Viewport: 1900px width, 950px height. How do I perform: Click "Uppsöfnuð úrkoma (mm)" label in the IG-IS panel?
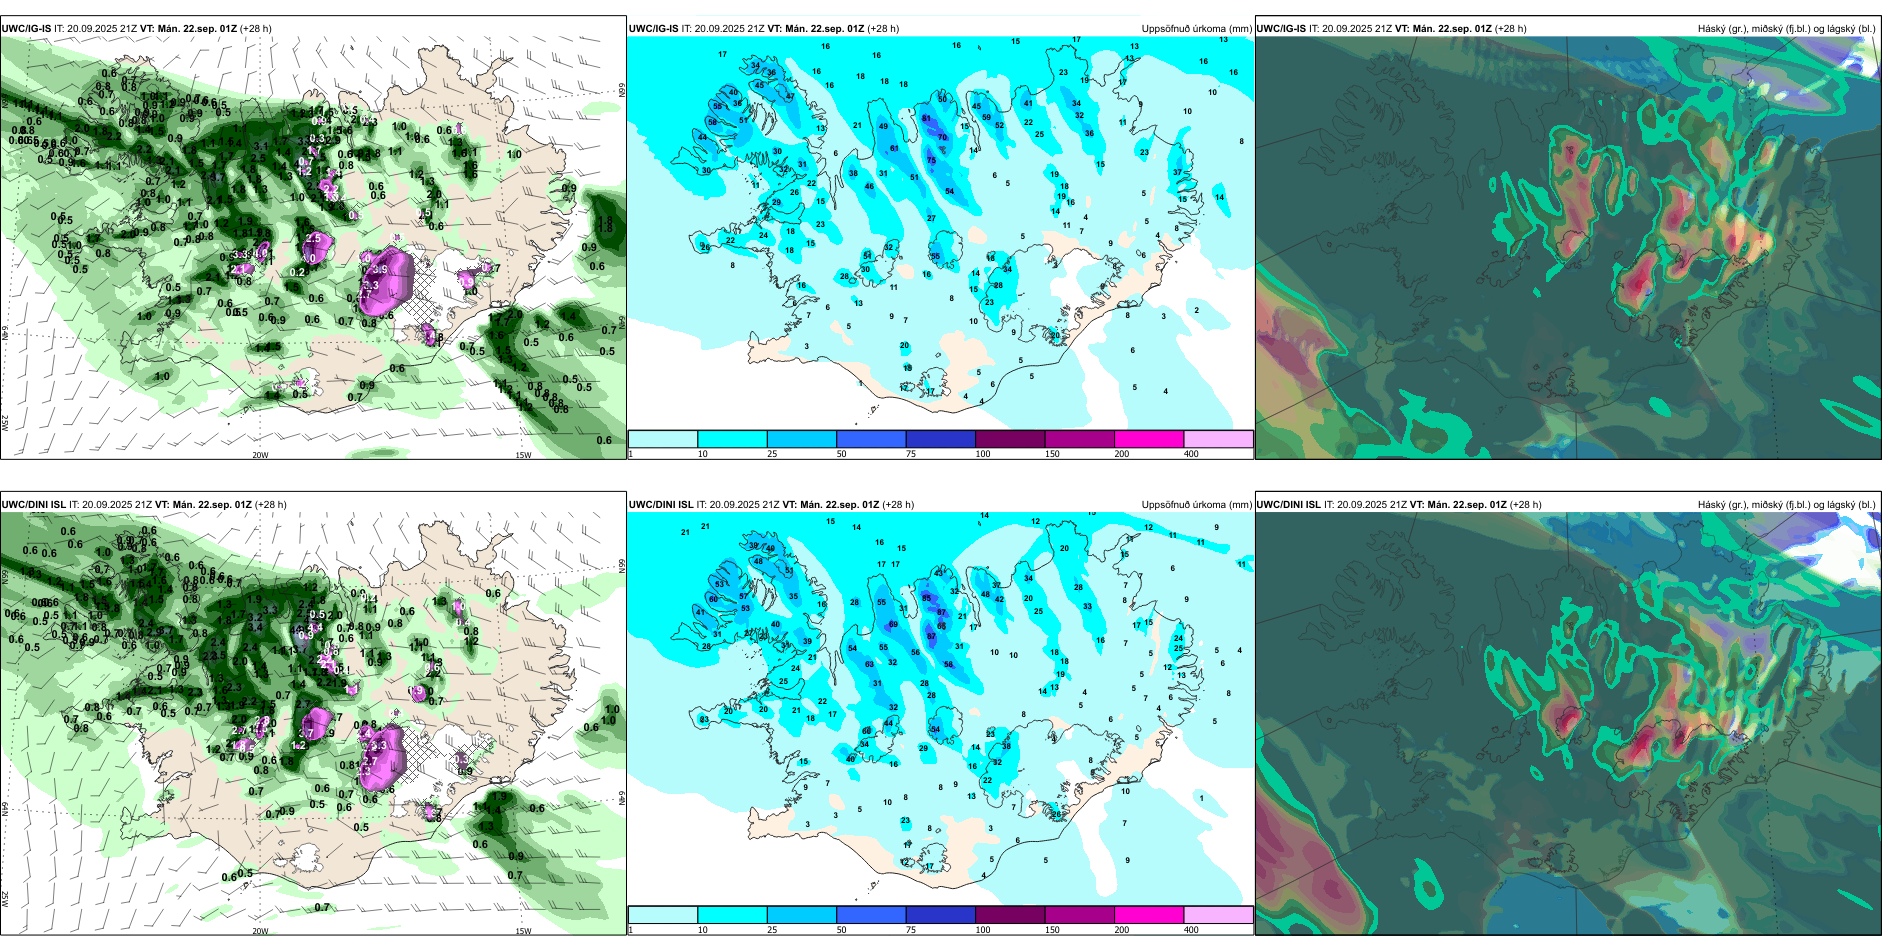click(x=1197, y=29)
